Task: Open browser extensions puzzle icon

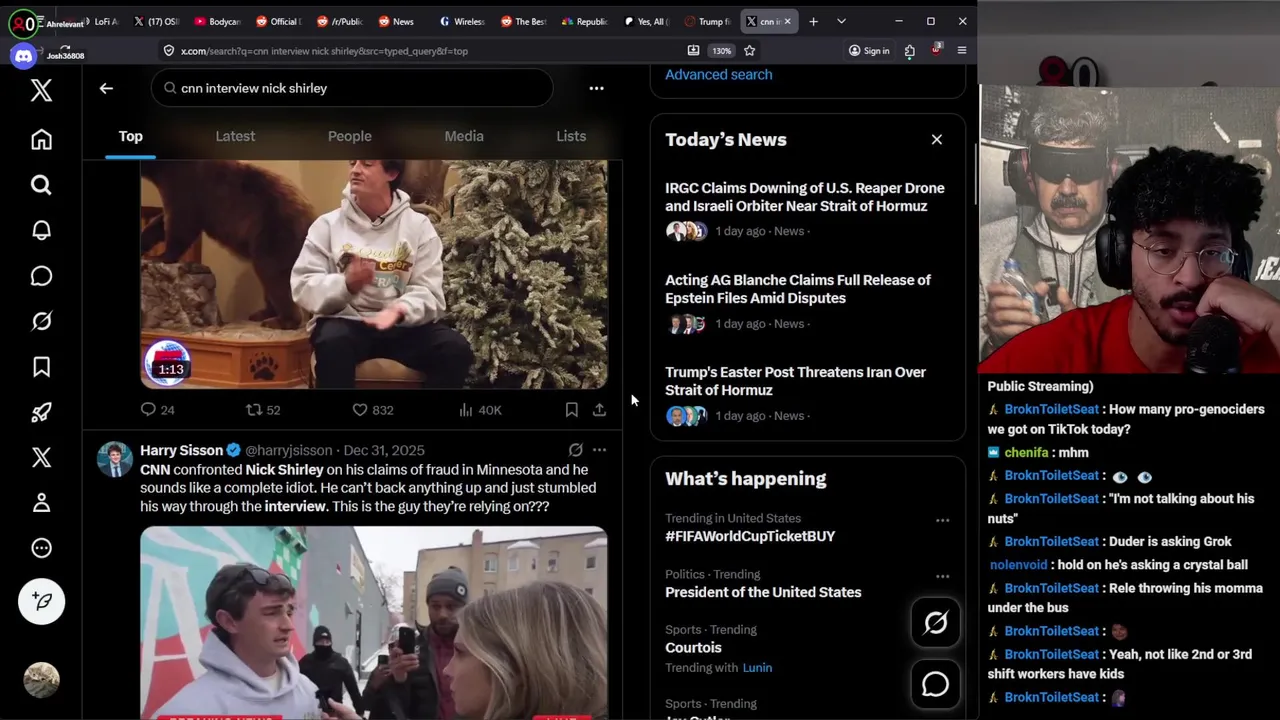Action: point(909,51)
